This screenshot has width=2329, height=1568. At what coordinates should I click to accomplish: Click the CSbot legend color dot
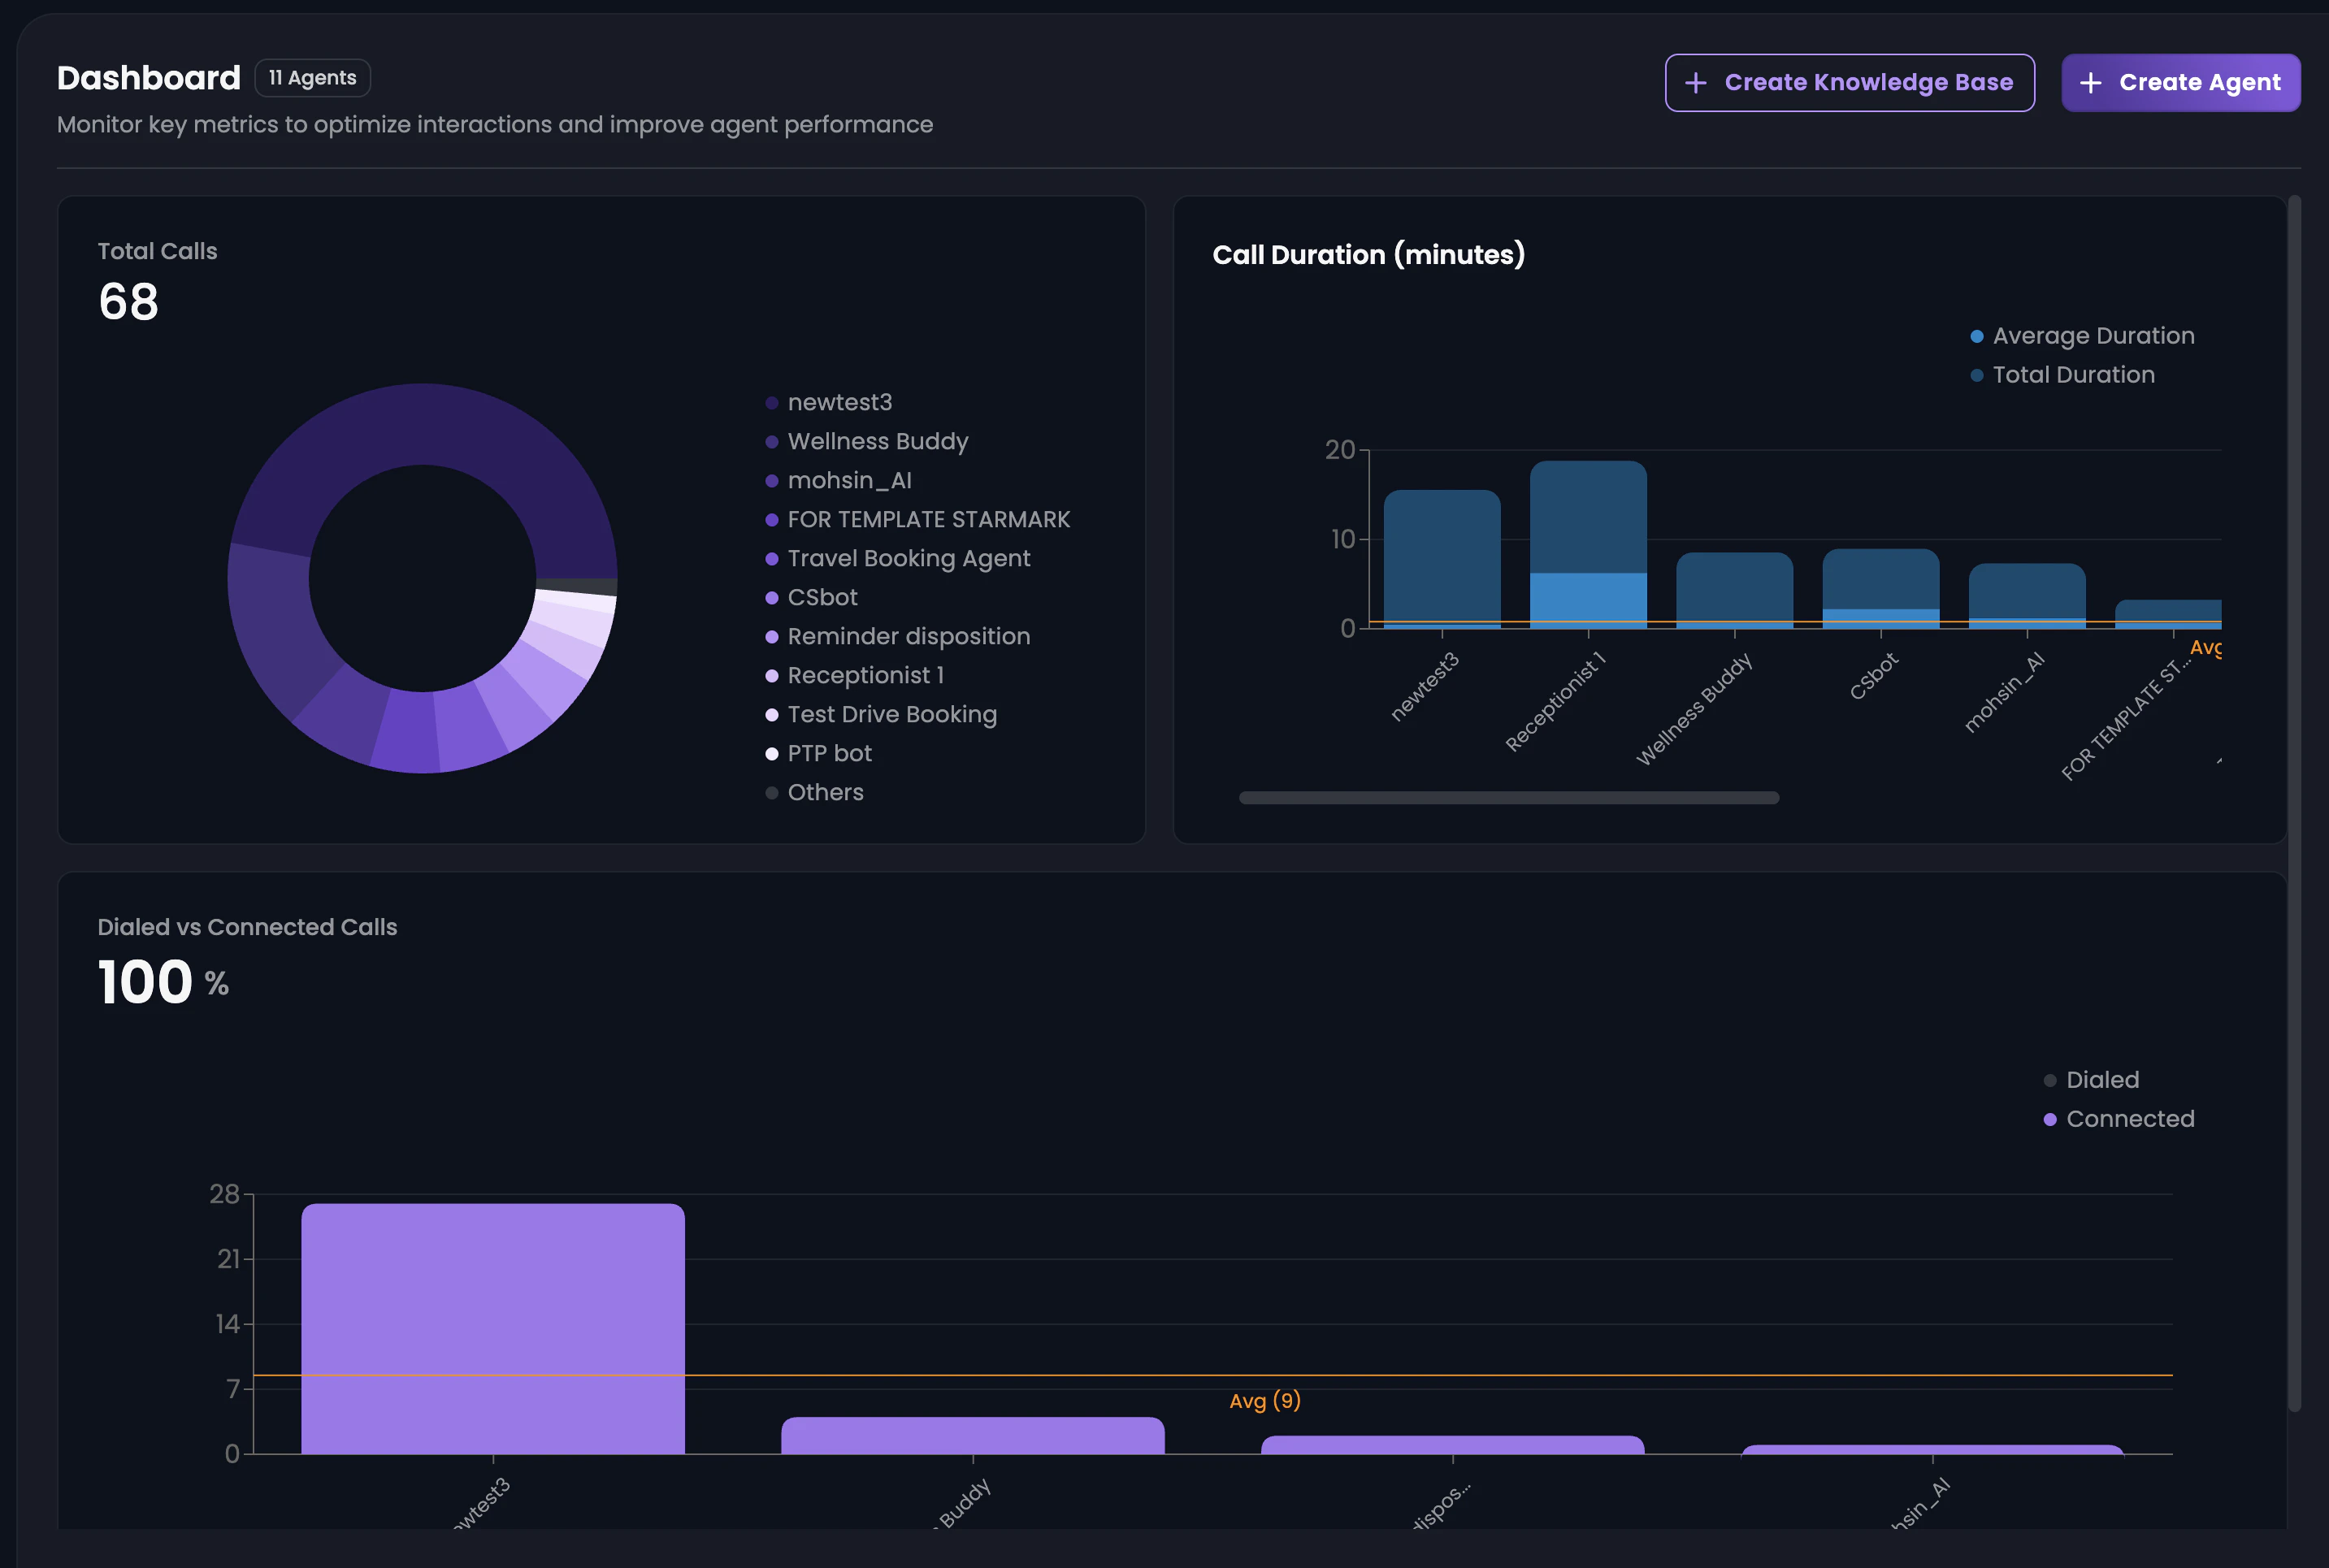click(x=772, y=598)
